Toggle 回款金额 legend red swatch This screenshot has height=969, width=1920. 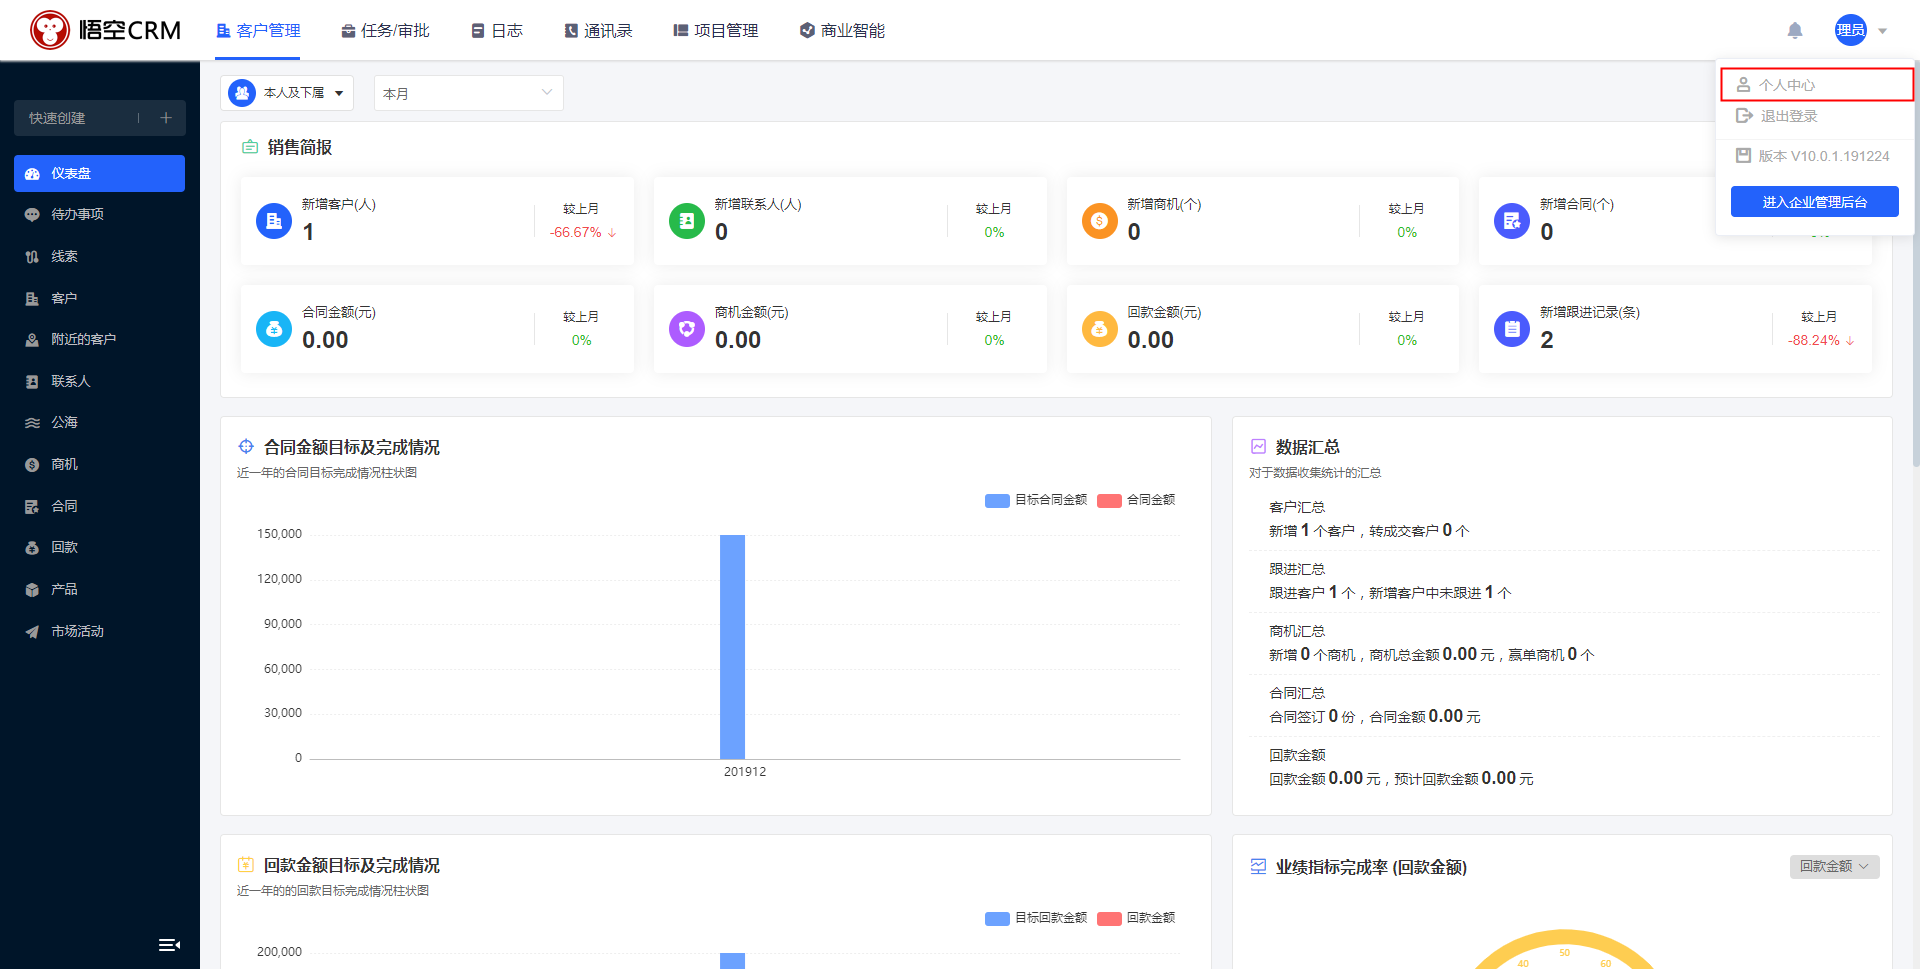click(1109, 919)
